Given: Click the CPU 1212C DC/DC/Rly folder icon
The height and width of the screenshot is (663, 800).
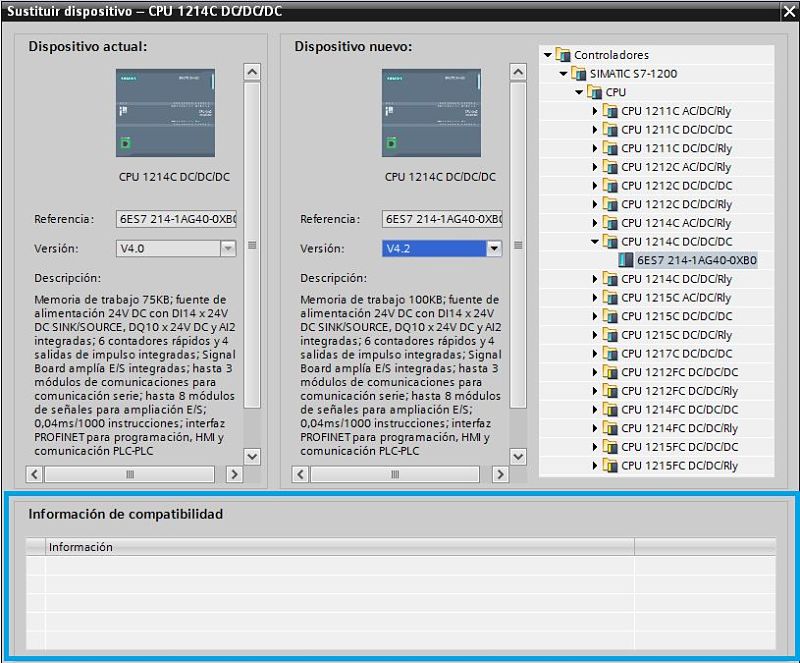Looking at the screenshot, I should [x=610, y=204].
